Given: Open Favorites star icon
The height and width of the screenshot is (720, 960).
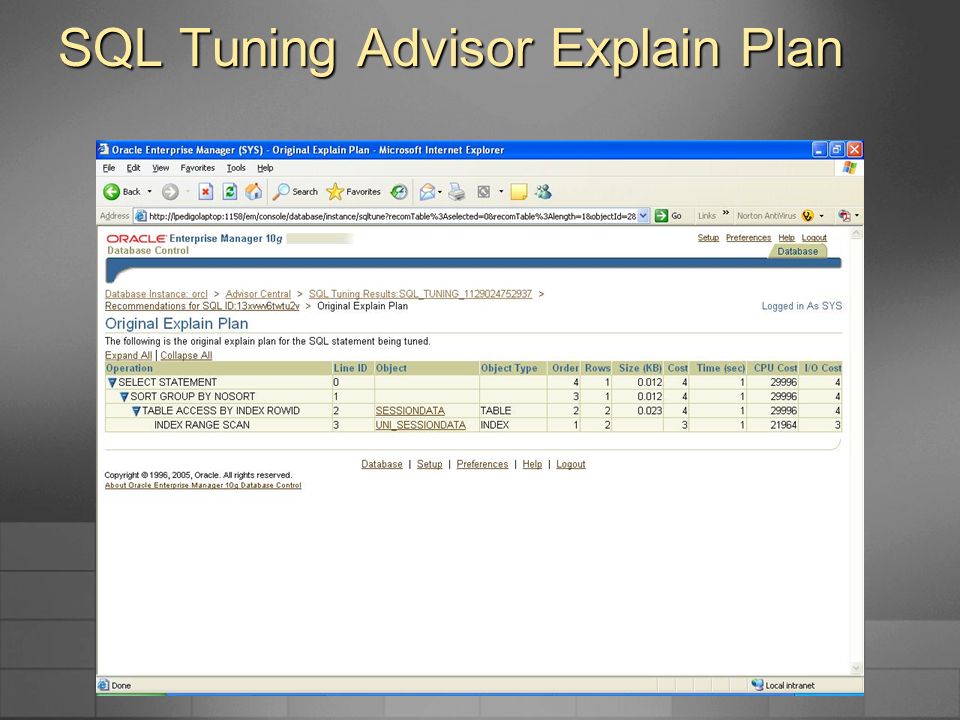Looking at the screenshot, I should pos(335,192).
